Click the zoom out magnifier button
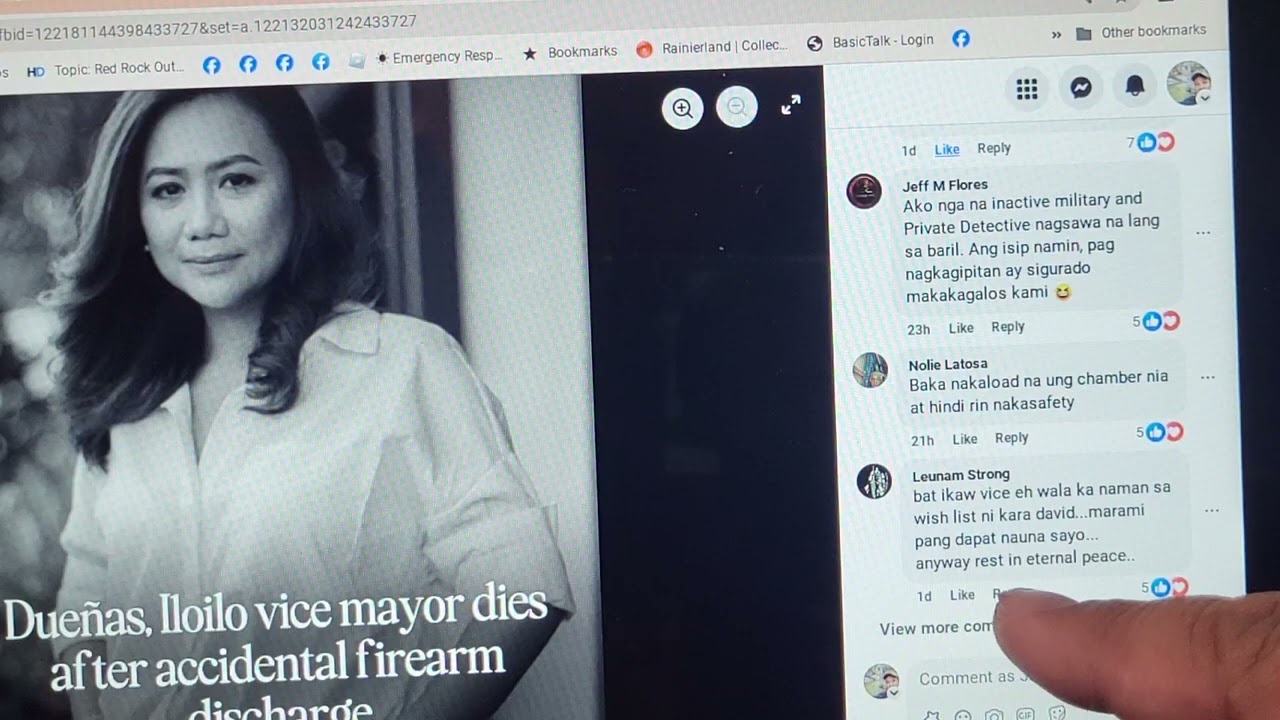Screen dimensions: 1280x720 (x=737, y=107)
